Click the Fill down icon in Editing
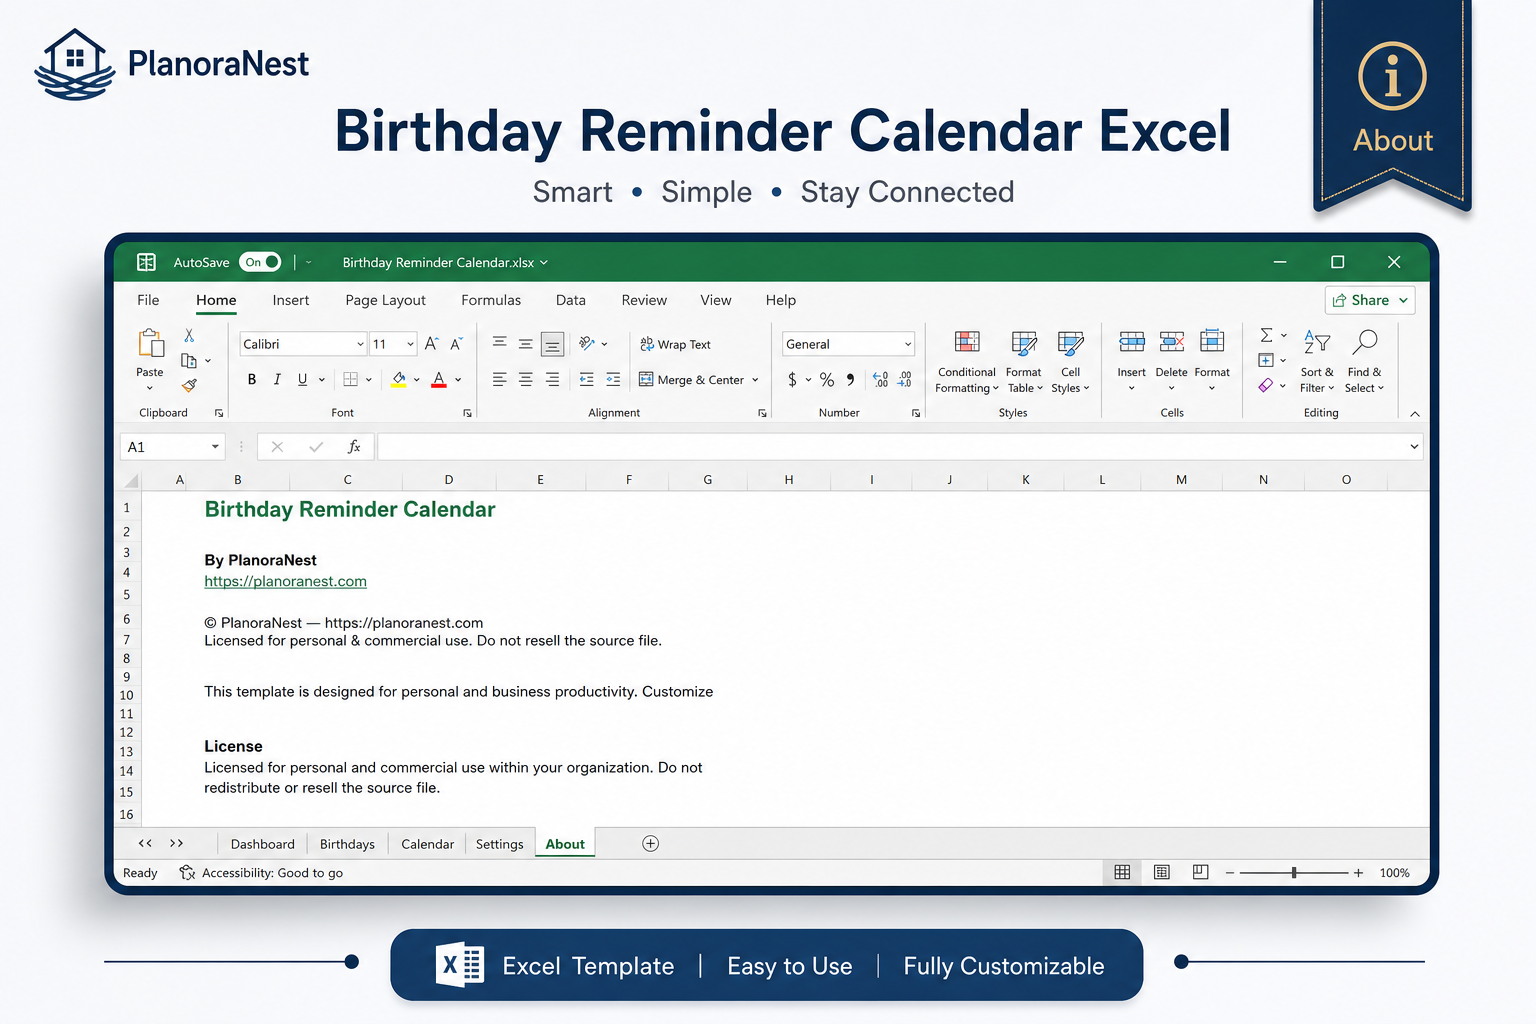Screen dimensions: 1536x1024 pyautogui.click(x=1266, y=360)
